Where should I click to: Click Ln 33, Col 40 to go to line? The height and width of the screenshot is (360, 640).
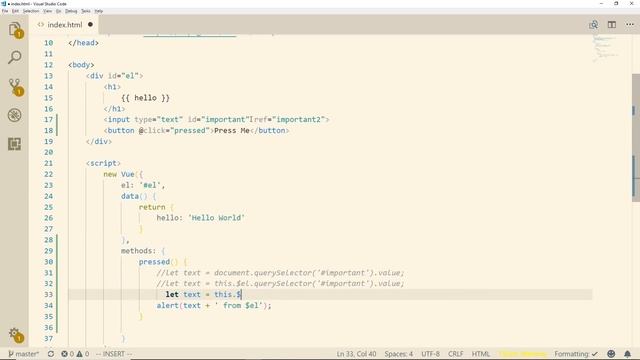coord(356,354)
